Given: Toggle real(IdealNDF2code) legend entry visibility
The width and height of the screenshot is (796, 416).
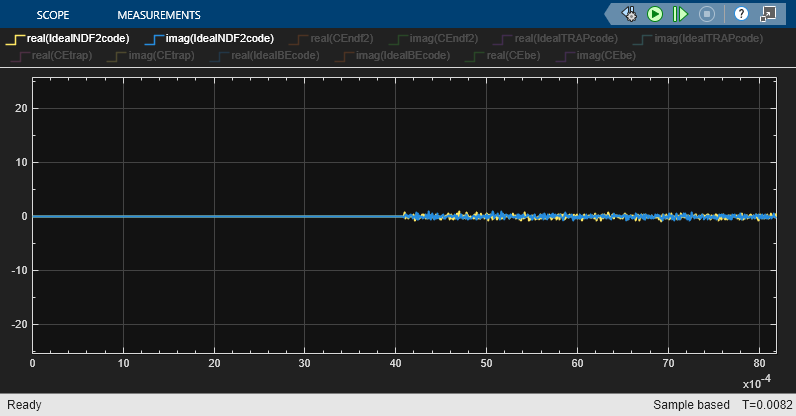Looking at the screenshot, I should 68,39.
